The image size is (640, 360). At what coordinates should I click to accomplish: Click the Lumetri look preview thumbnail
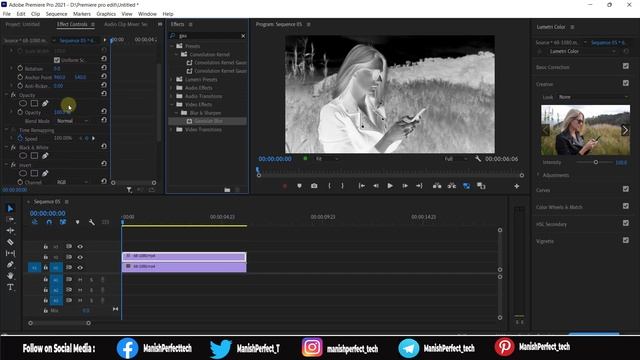click(x=585, y=130)
